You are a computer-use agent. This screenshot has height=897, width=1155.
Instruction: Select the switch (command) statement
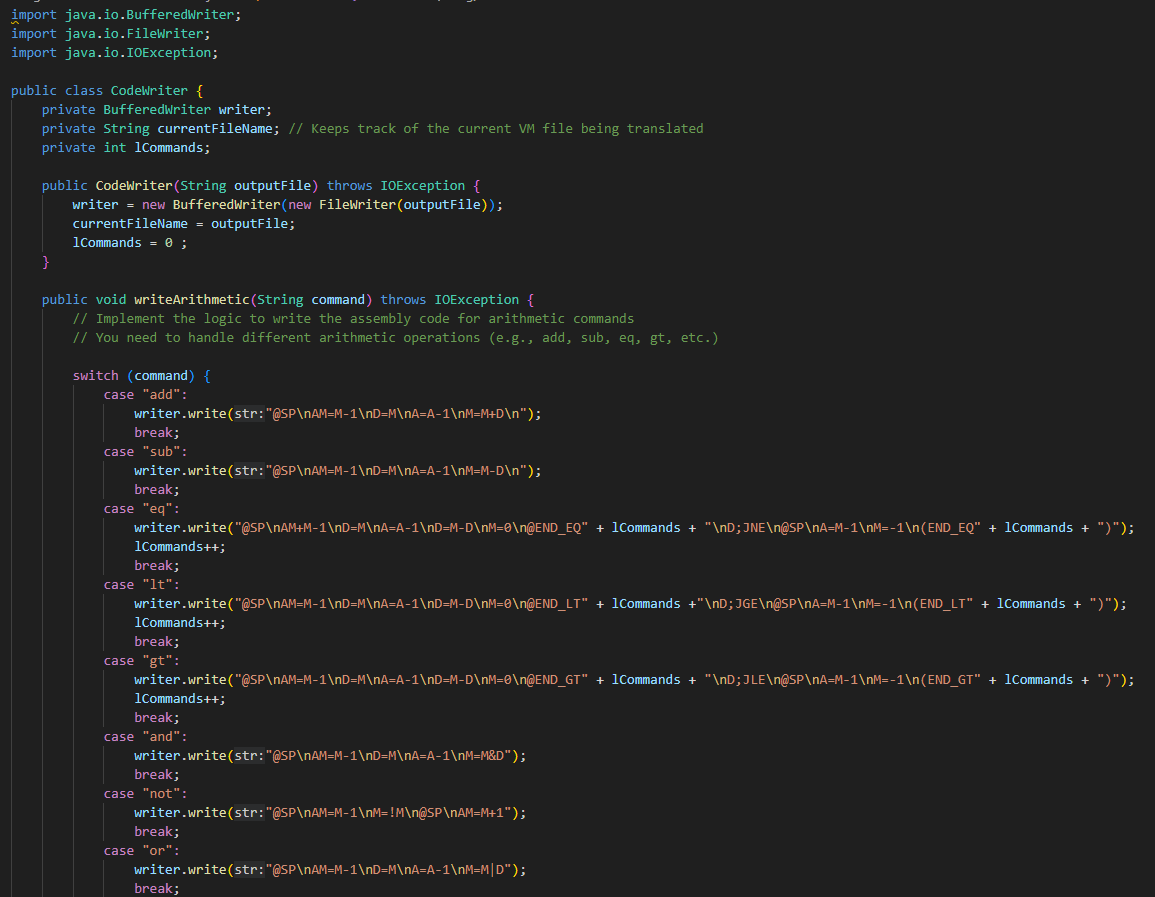pos(140,375)
